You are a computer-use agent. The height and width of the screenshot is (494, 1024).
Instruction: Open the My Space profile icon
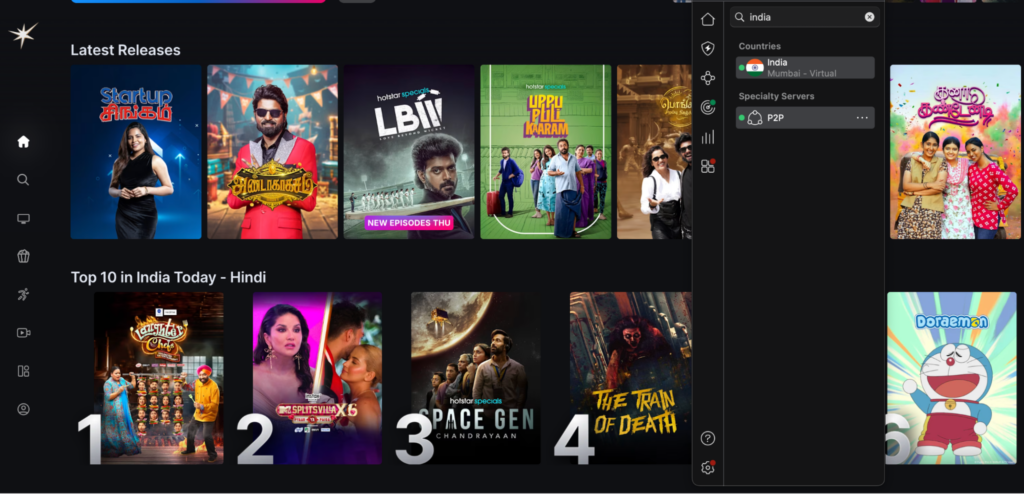pyautogui.click(x=24, y=410)
